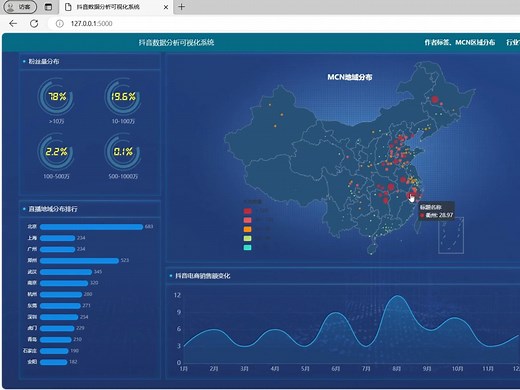Viewport: 520px width, 390px height.
Task: Click the >10万 gauge label
Action: coord(56,121)
